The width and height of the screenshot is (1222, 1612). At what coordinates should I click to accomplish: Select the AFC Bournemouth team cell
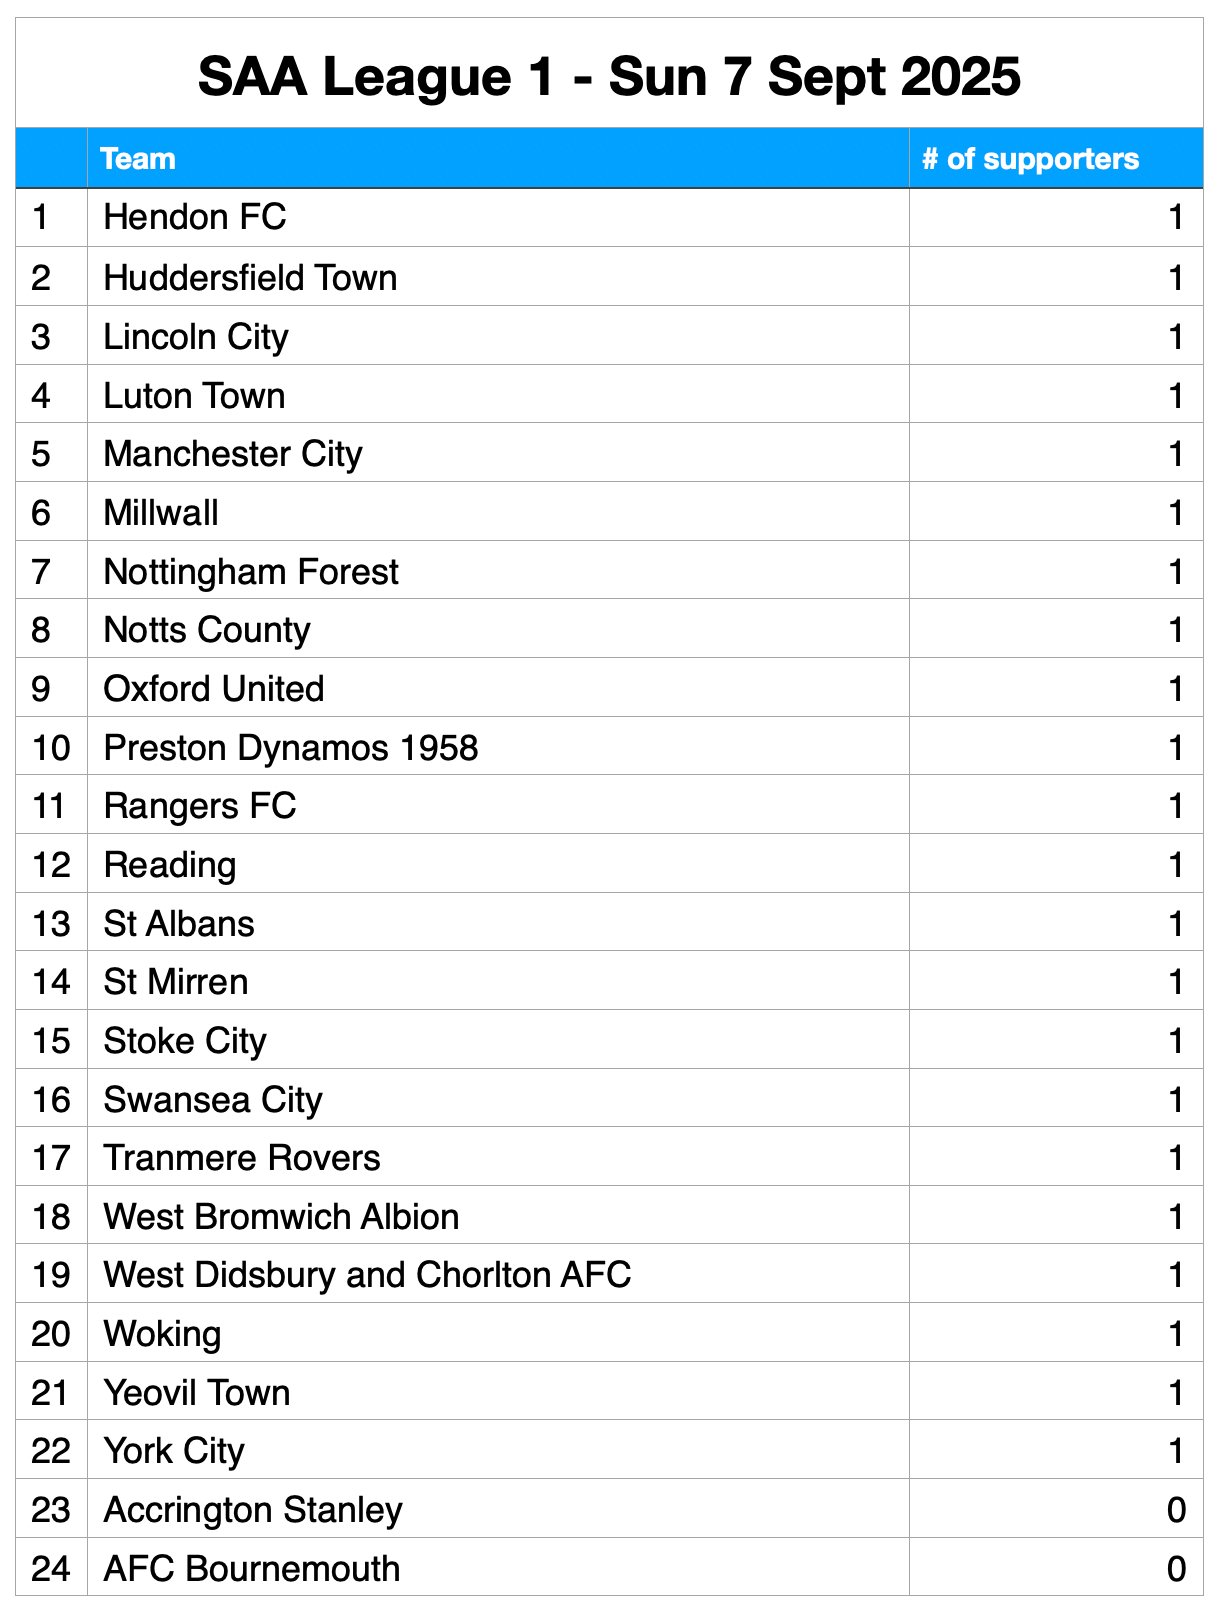(x=251, y=1569)
